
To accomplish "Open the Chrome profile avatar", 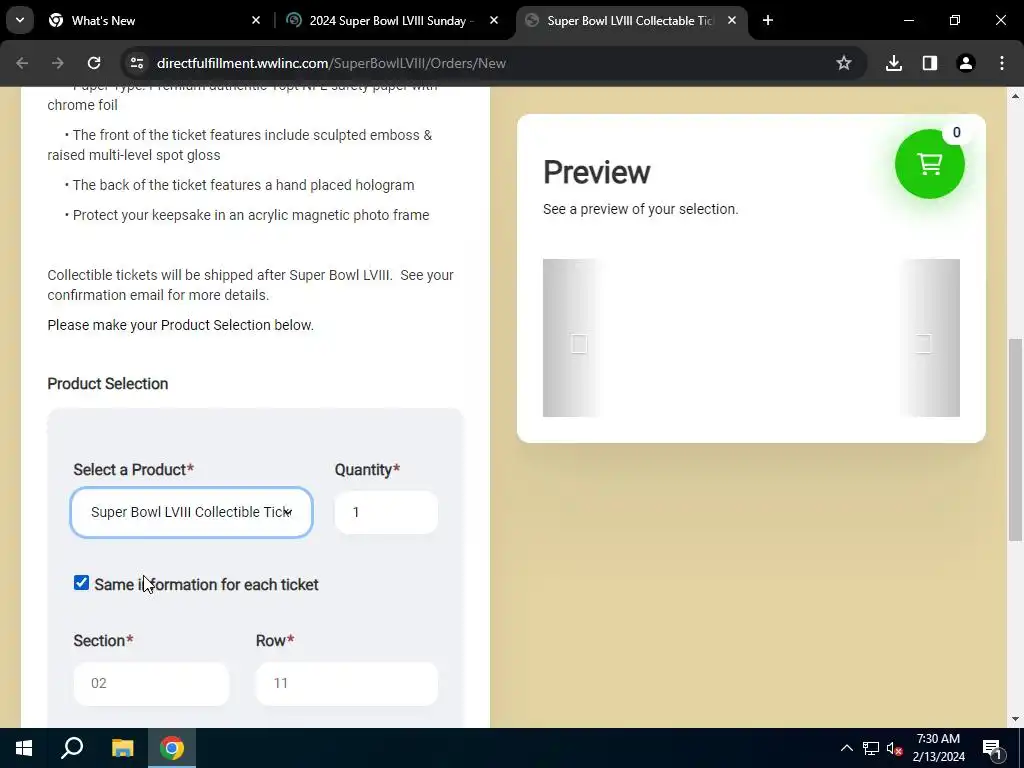I will pos(966,63).
